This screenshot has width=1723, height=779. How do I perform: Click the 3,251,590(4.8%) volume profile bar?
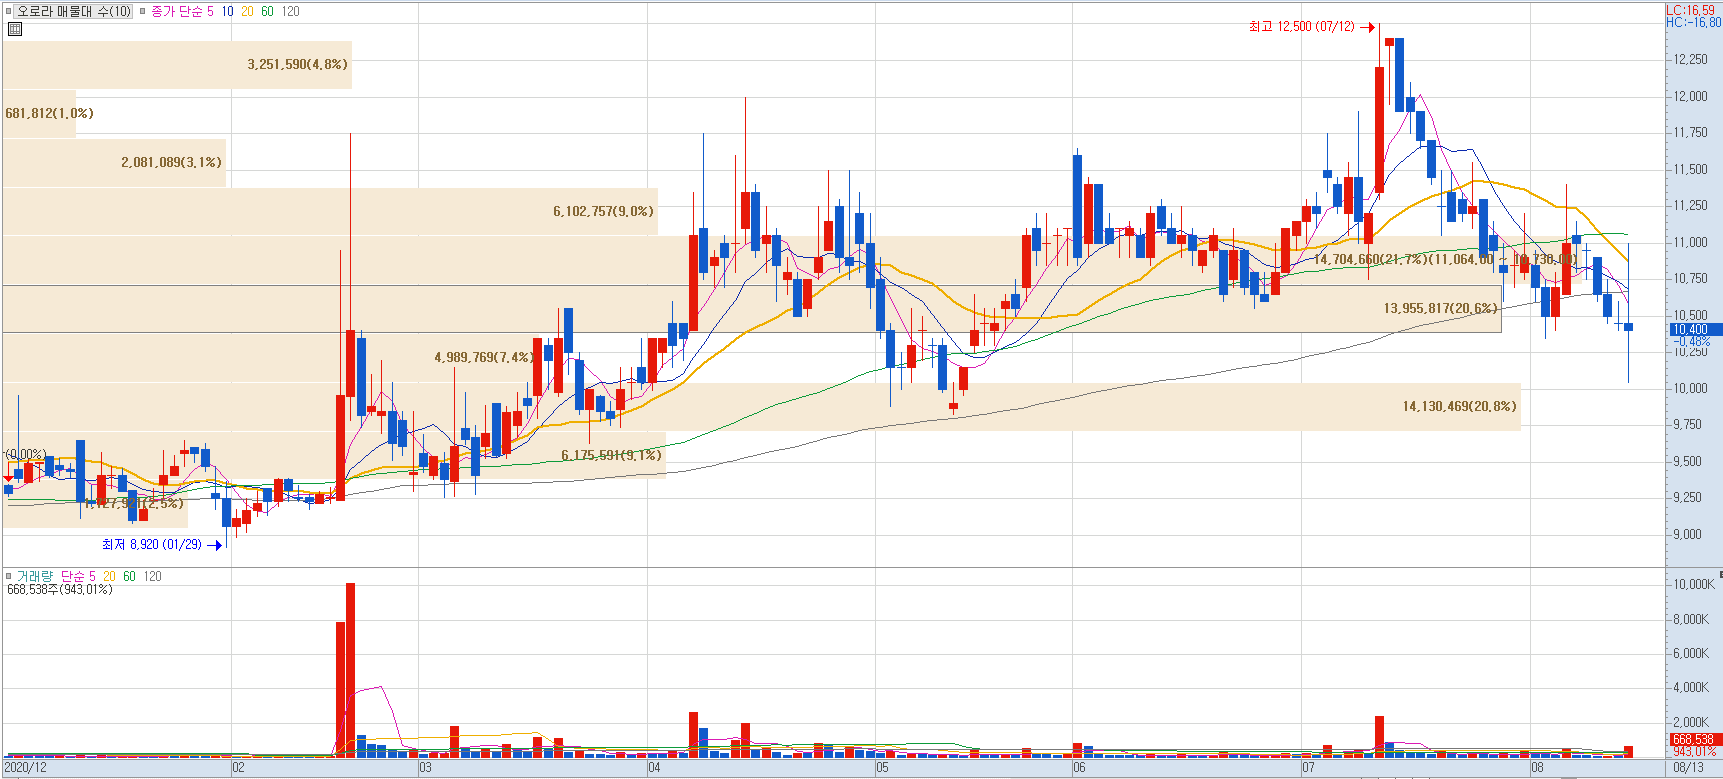pyautogui.click(x=177, y=65)
